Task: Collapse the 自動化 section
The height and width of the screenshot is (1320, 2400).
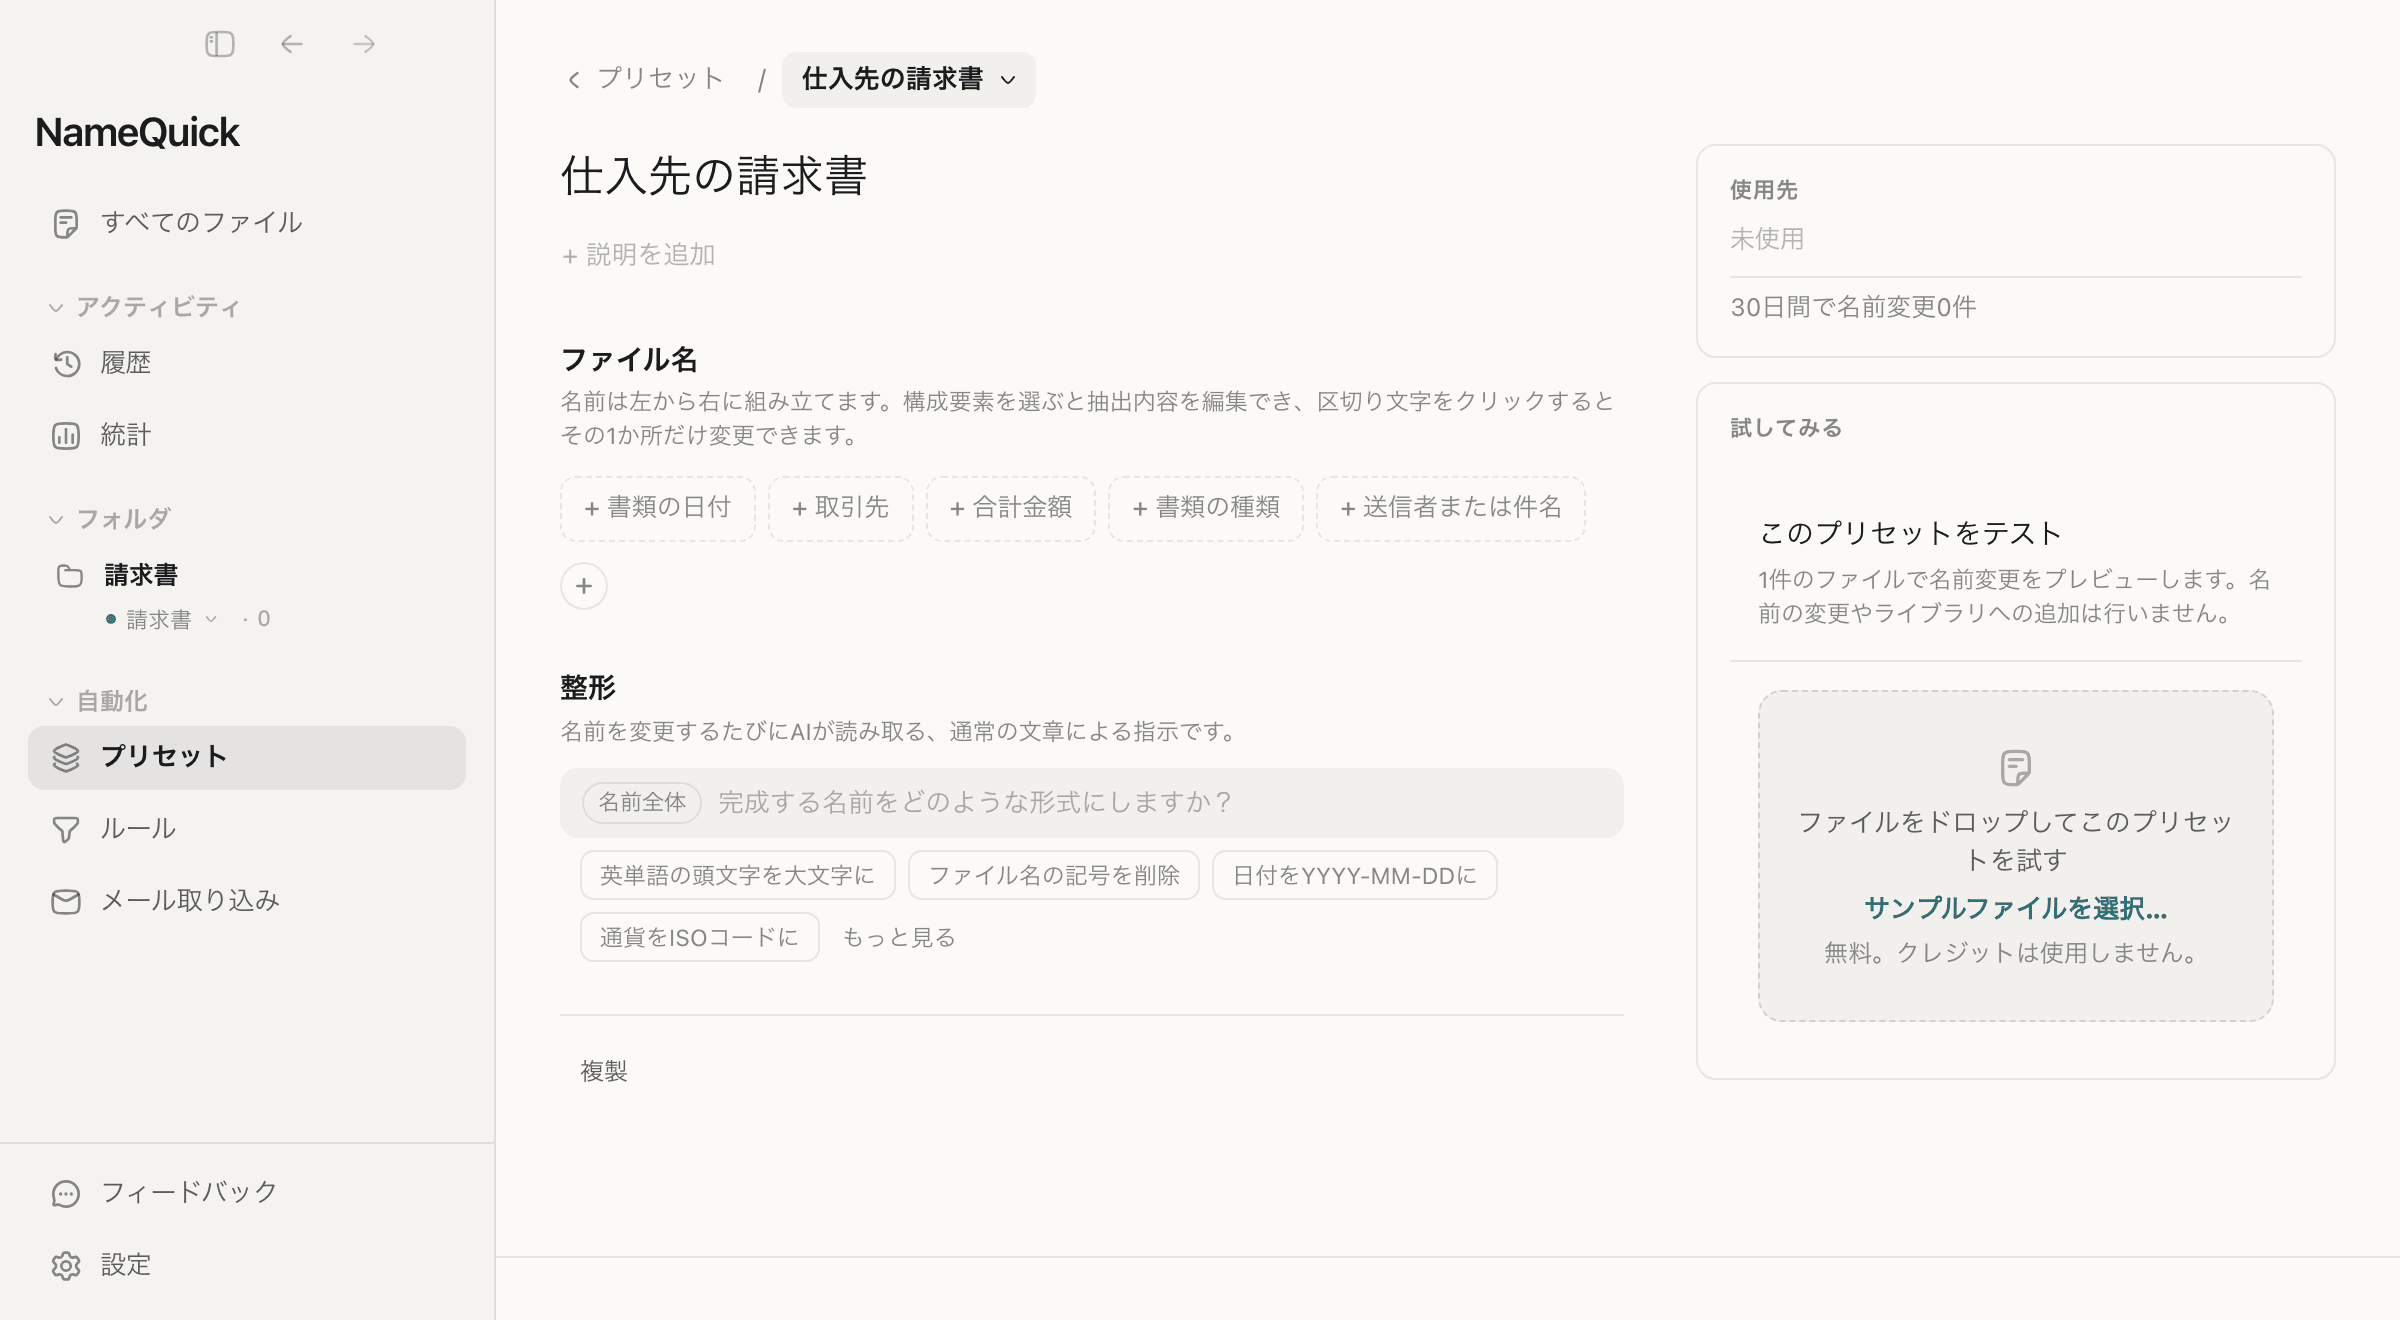Action: tap(56, 702)
